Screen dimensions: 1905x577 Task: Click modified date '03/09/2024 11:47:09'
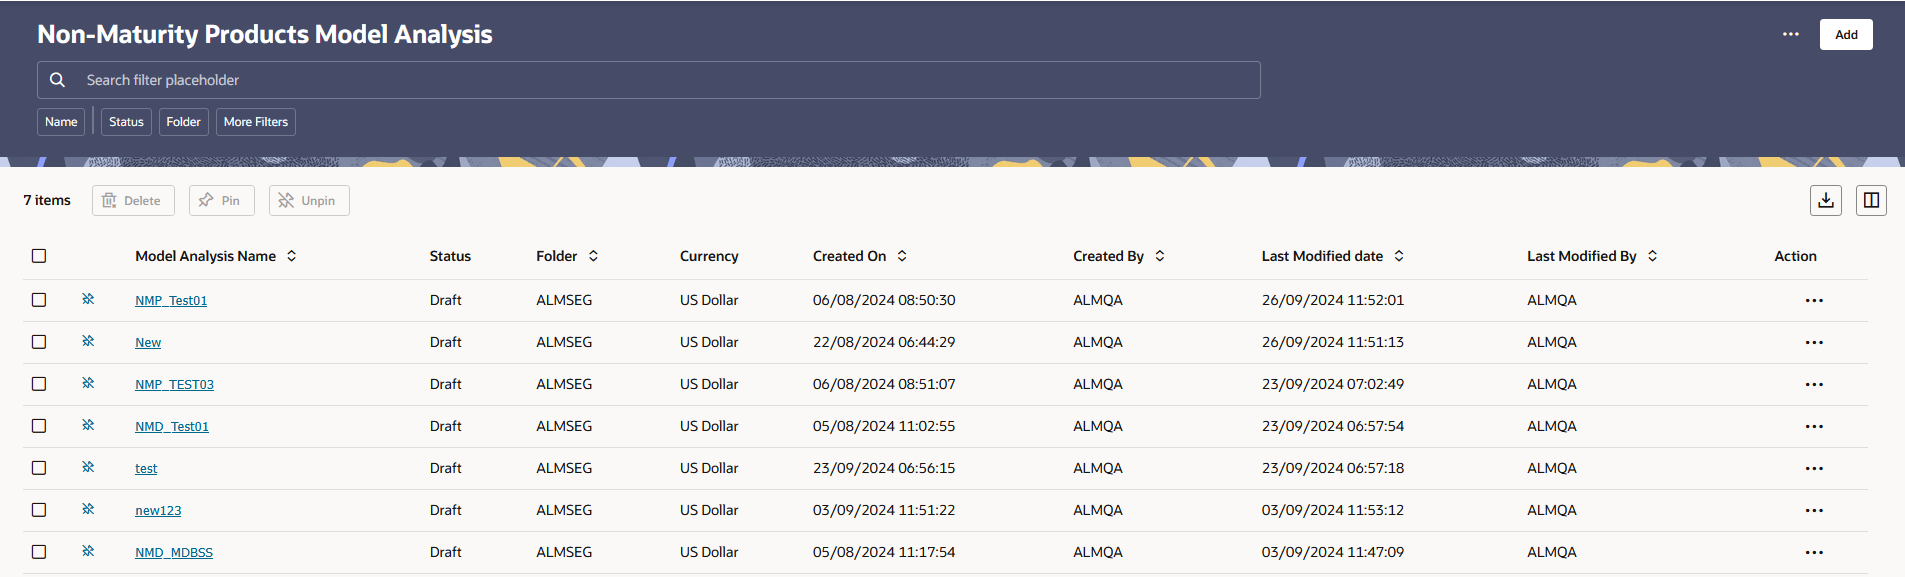click(1333, 552)
